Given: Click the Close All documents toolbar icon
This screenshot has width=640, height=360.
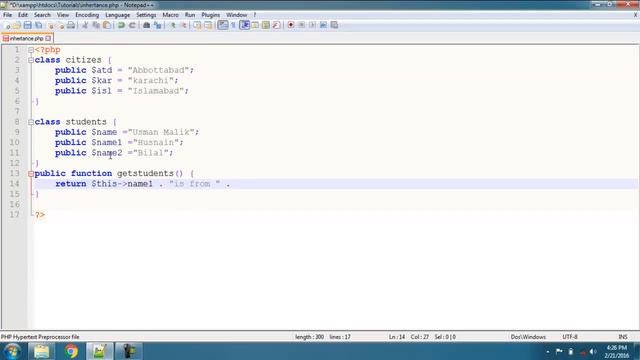Looking at the screenshot, I should coord(60,25).
